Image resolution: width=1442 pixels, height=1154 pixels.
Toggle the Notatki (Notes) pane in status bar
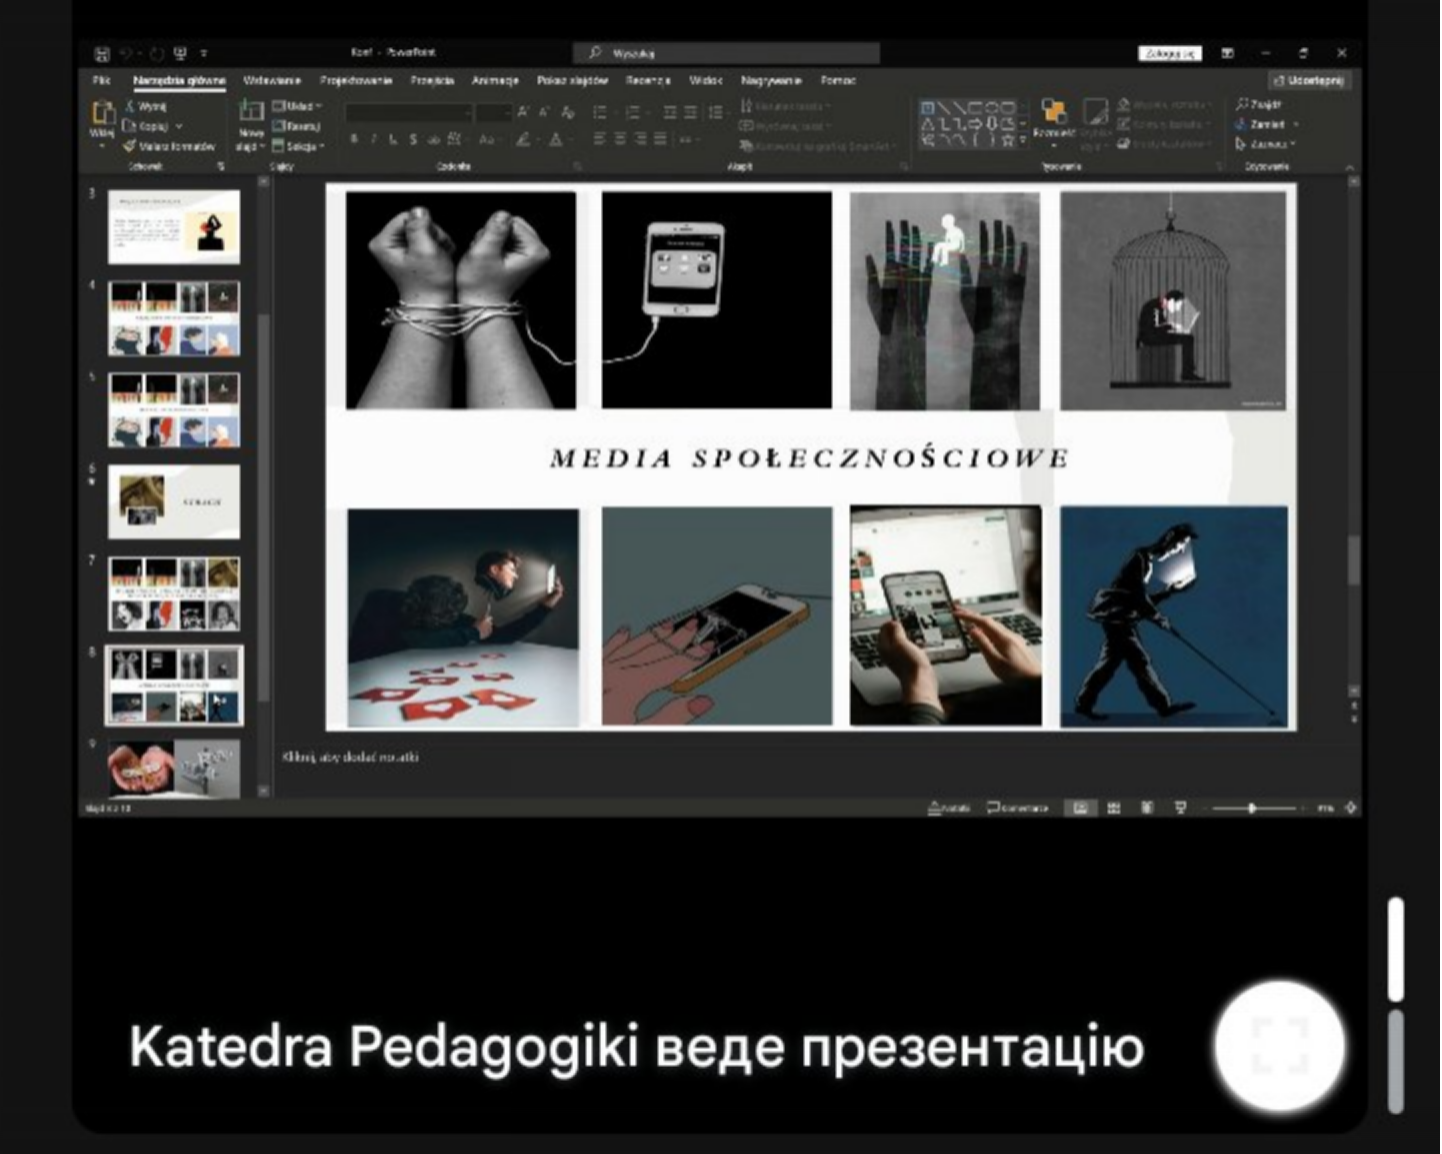949,808
